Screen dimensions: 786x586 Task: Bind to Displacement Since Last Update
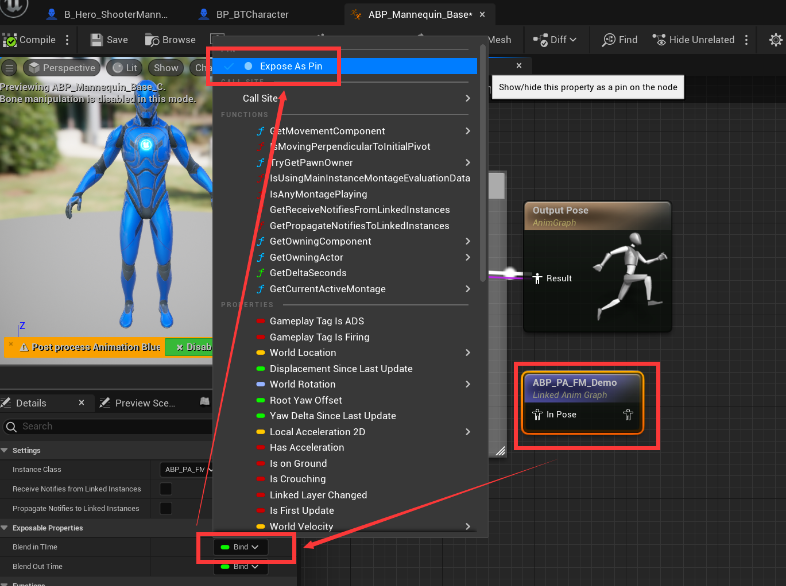(341, 369)
